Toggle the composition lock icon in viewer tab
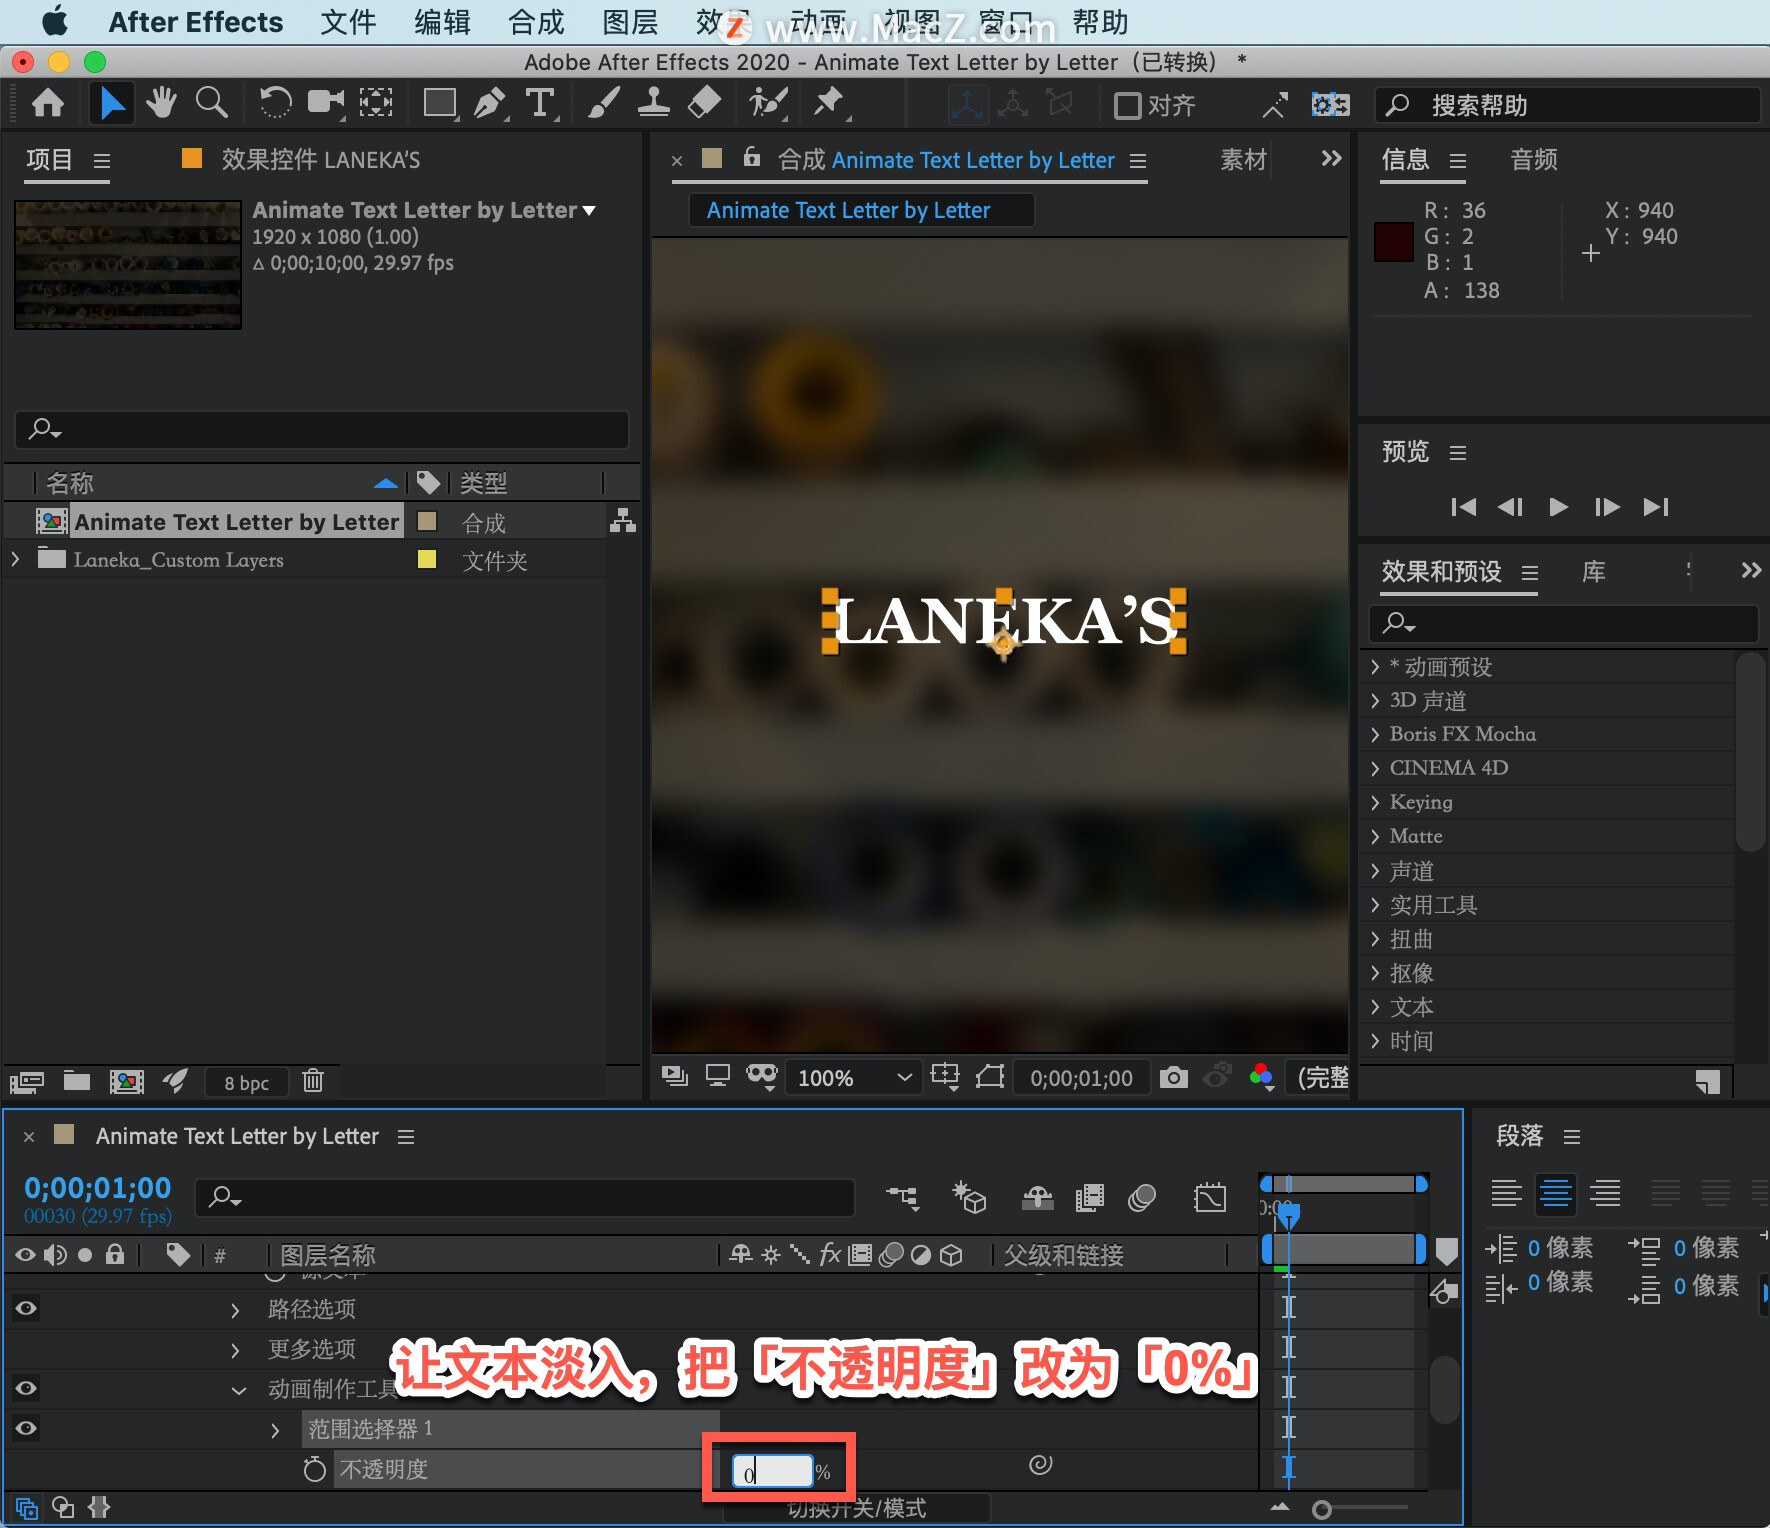The height and width of the screenshot is (1528, 1770). point(752,157)
